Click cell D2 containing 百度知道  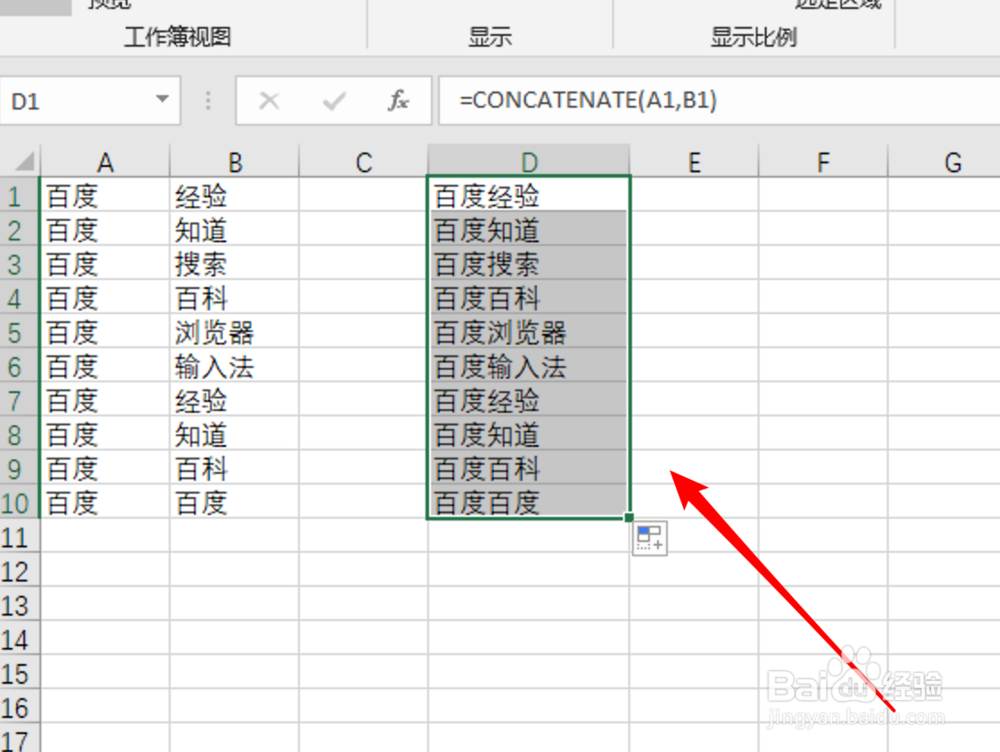click(x=529, y=230)
